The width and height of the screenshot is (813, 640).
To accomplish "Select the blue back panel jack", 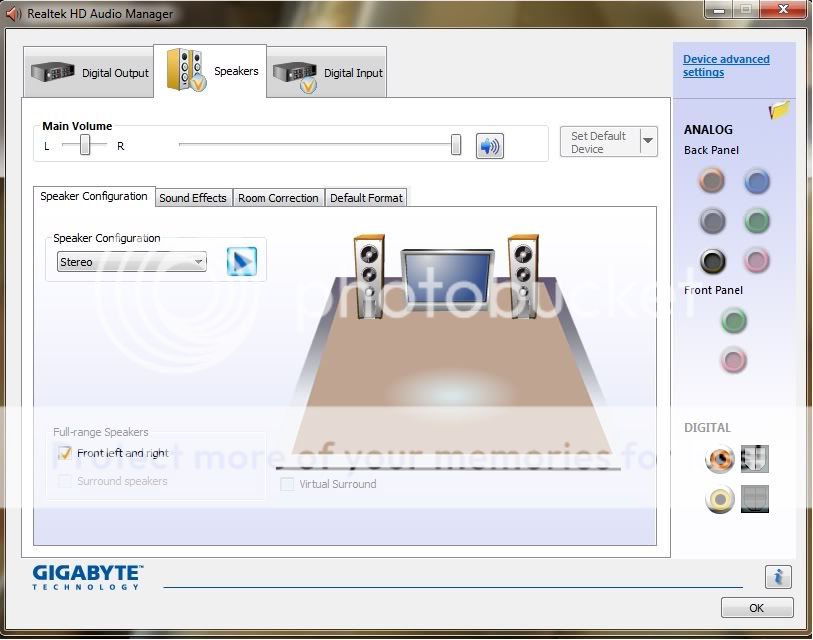I will 756,181.
